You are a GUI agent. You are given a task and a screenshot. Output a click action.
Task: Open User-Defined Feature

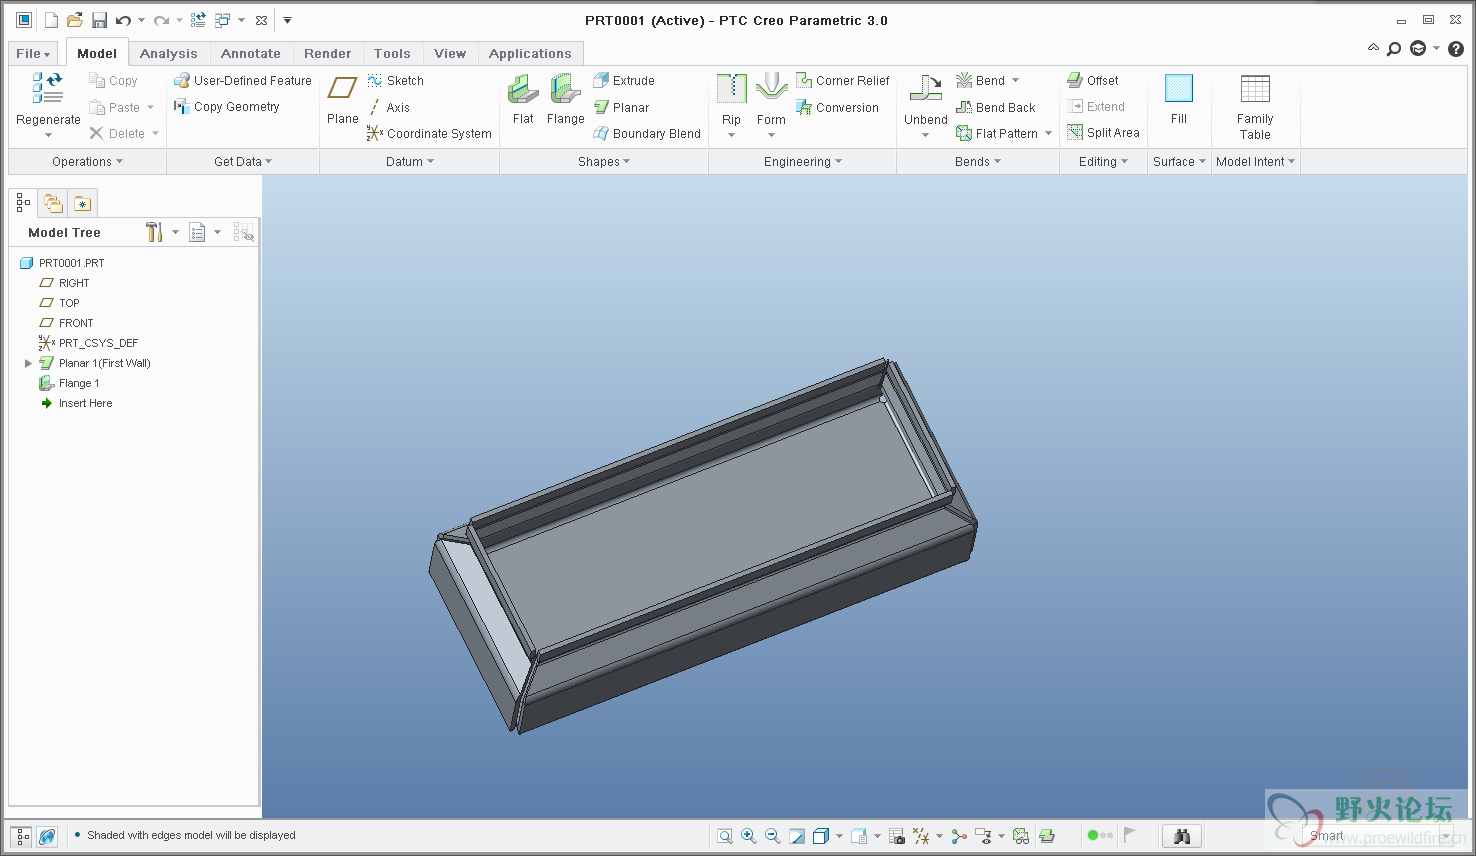[243, 81]
